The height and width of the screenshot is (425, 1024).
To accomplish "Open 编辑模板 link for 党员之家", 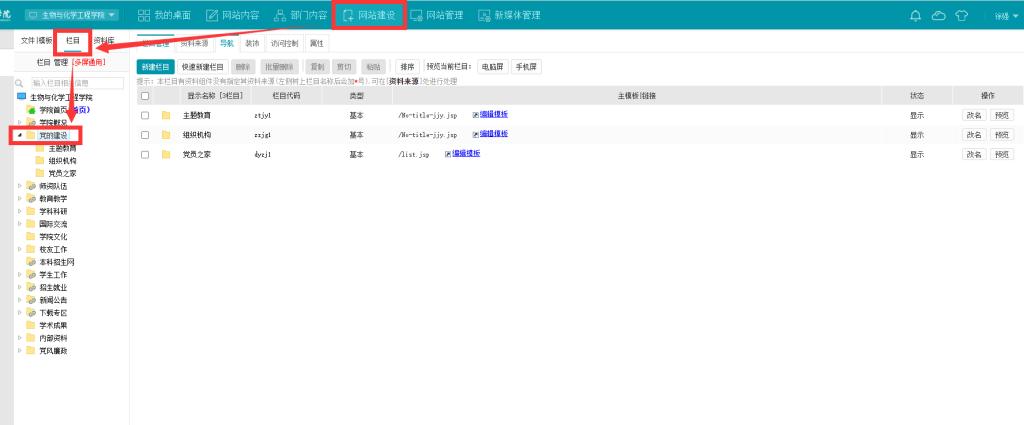I will coord(466,154).
